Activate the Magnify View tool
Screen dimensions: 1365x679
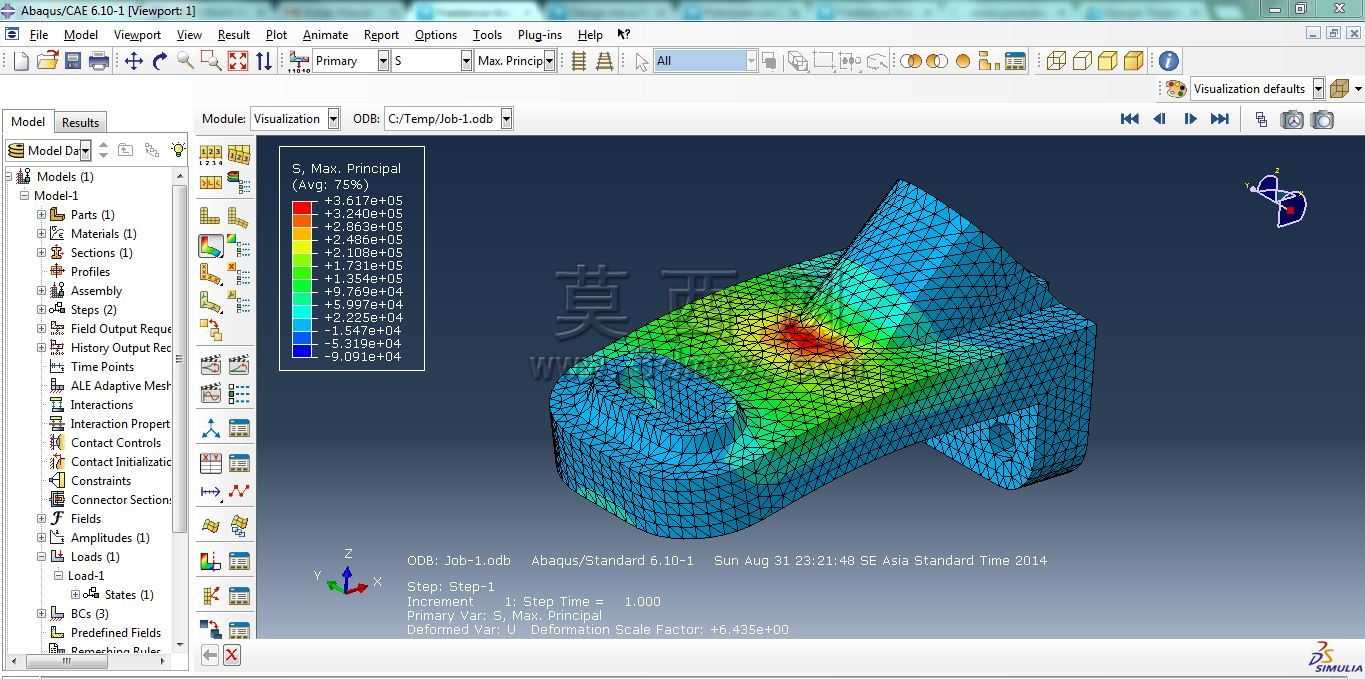click(x=185, y=61)
